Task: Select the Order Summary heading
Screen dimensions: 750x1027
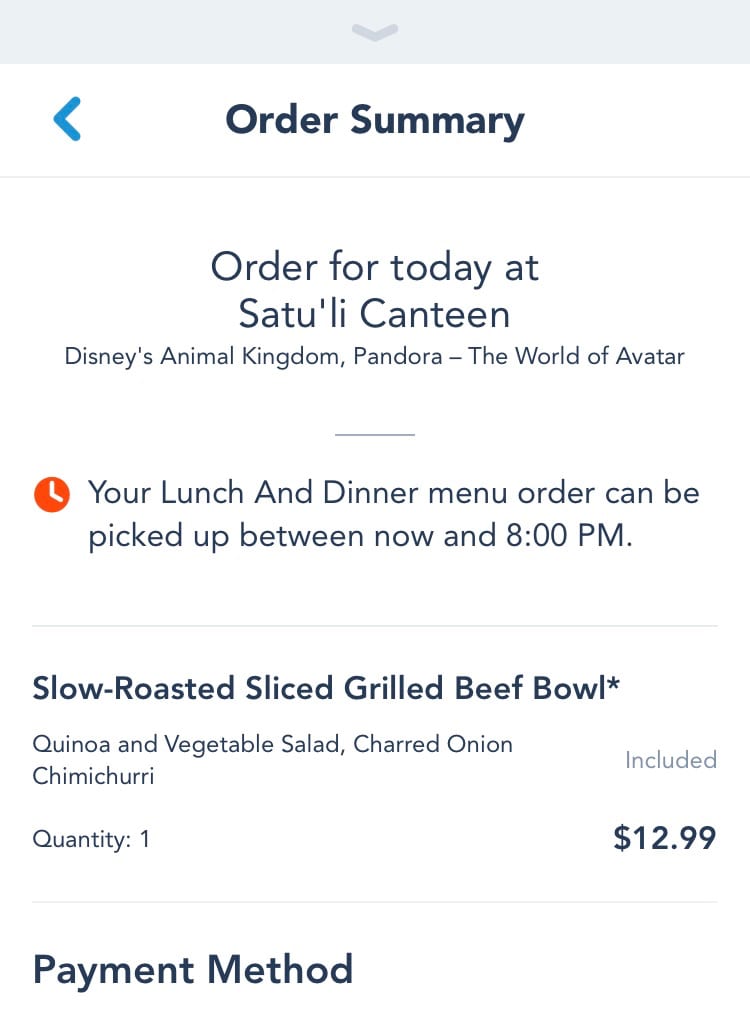Action: pos(375,120)
